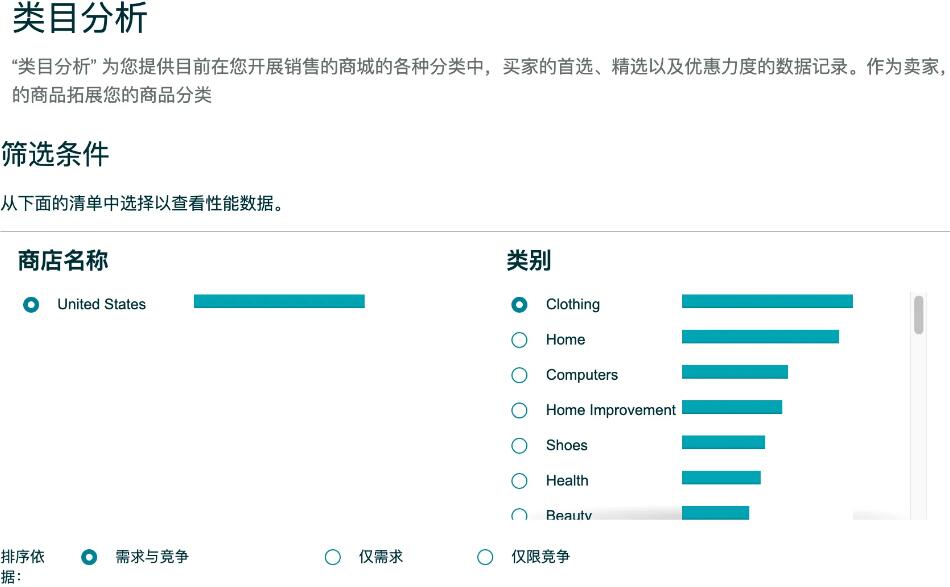Click the Home category bar
950x587 pixels.
point(760,336)
